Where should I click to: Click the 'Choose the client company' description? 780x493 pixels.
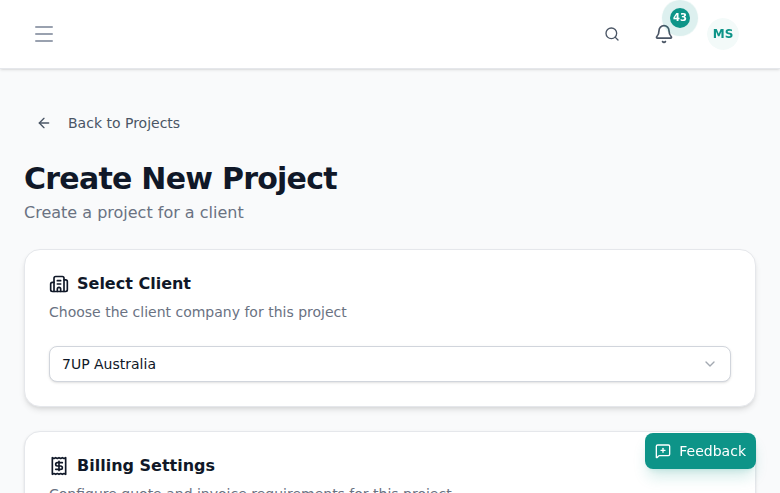198,312
